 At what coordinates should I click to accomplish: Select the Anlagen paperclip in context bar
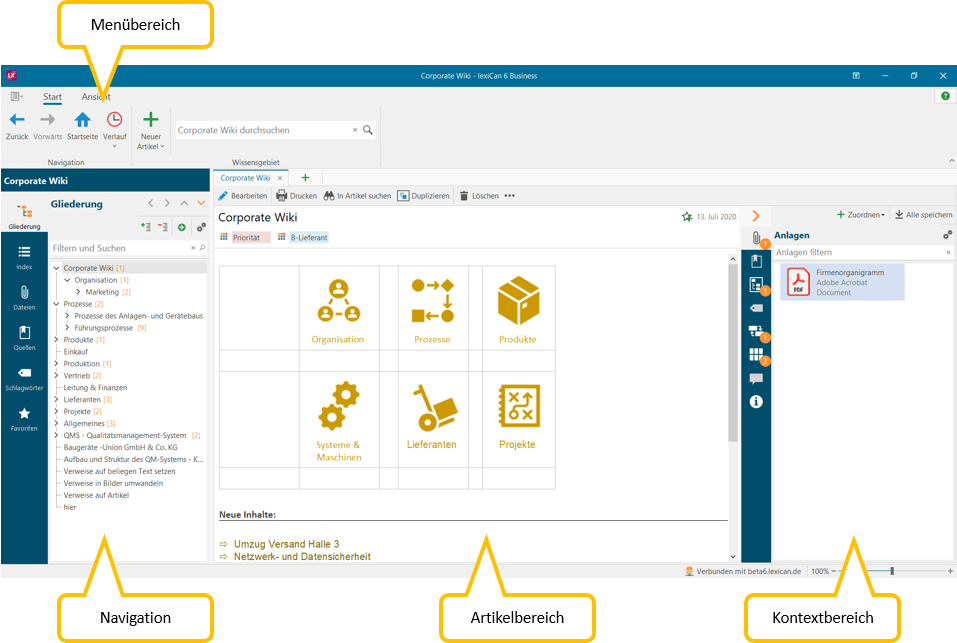(756, 239)
